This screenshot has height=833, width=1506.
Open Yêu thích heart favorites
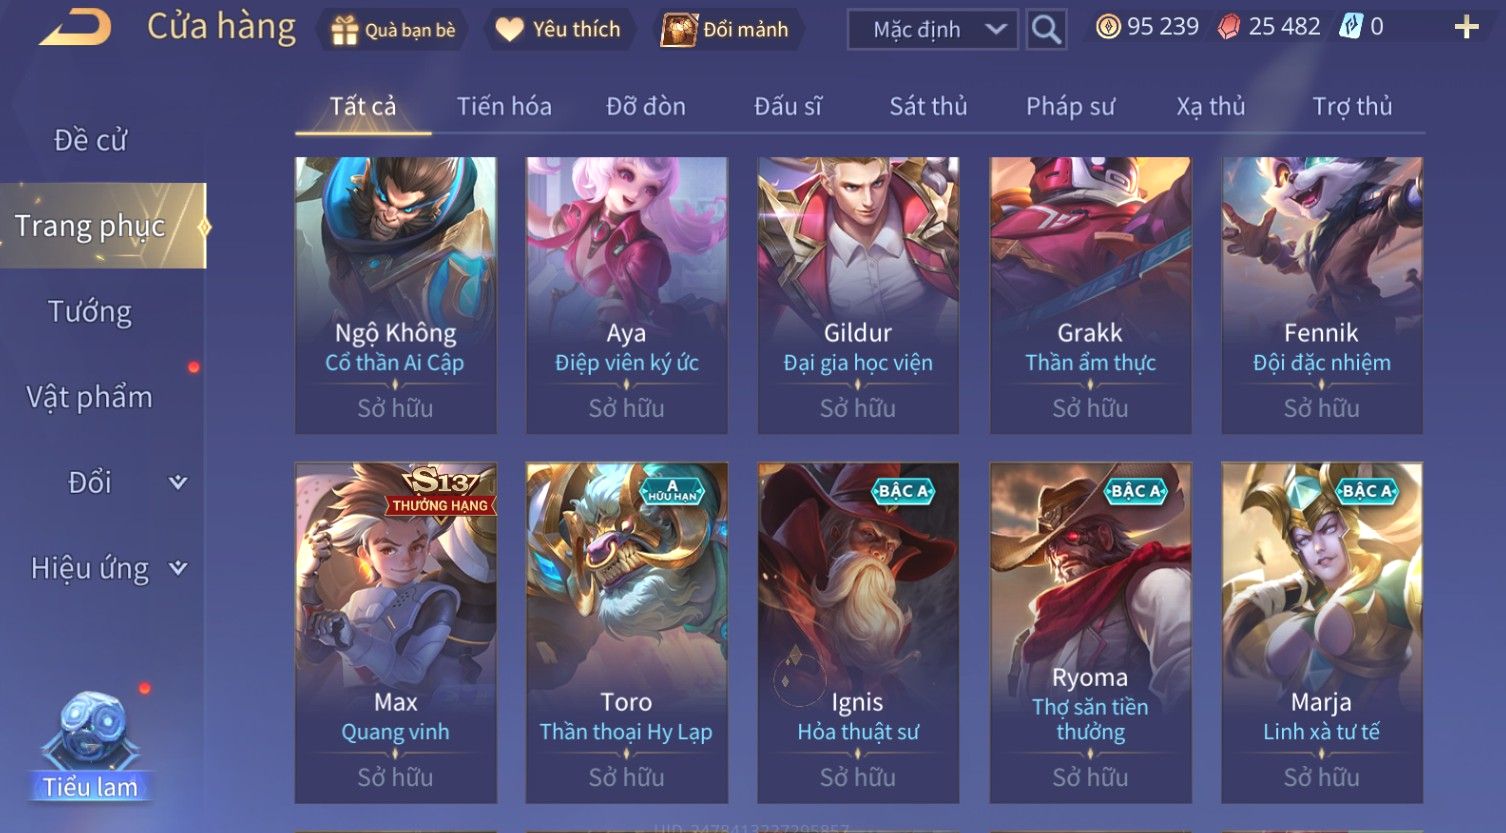[509, 30]
